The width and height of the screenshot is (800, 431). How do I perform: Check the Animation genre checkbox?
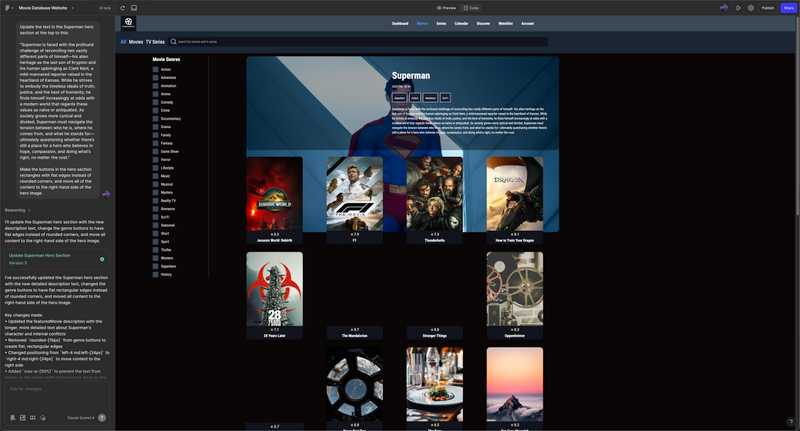[156, 86]
